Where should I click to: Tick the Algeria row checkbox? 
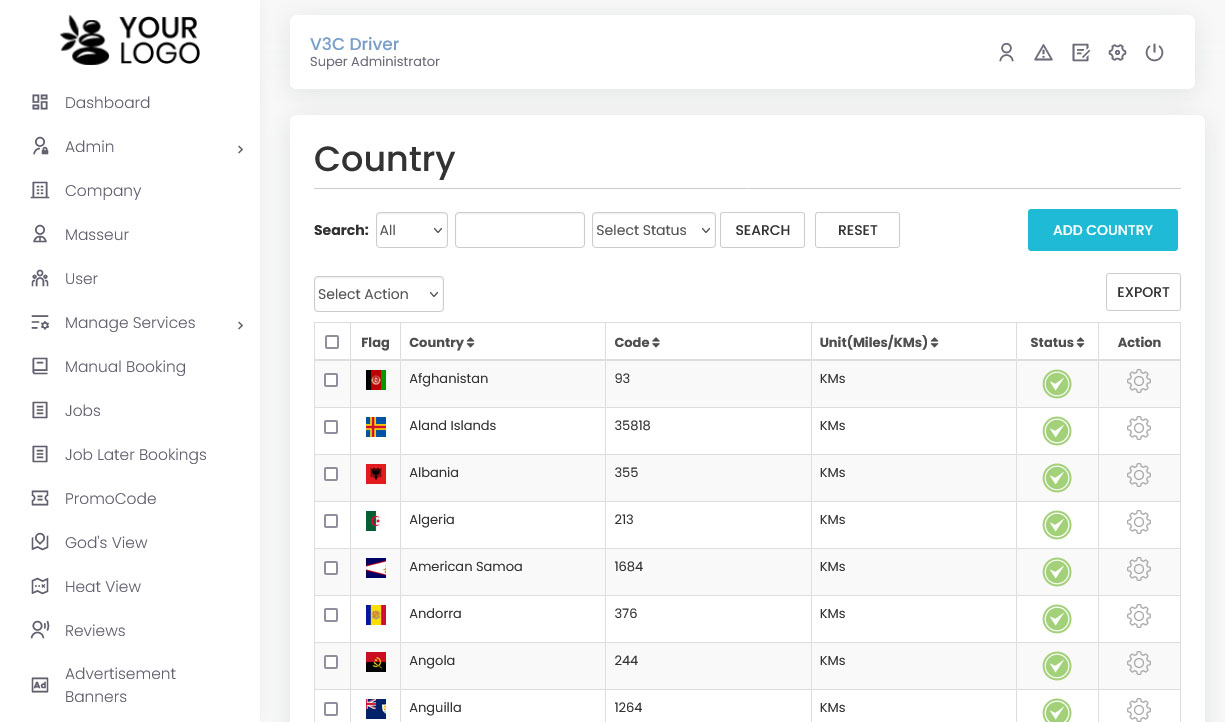click(331, 521)
